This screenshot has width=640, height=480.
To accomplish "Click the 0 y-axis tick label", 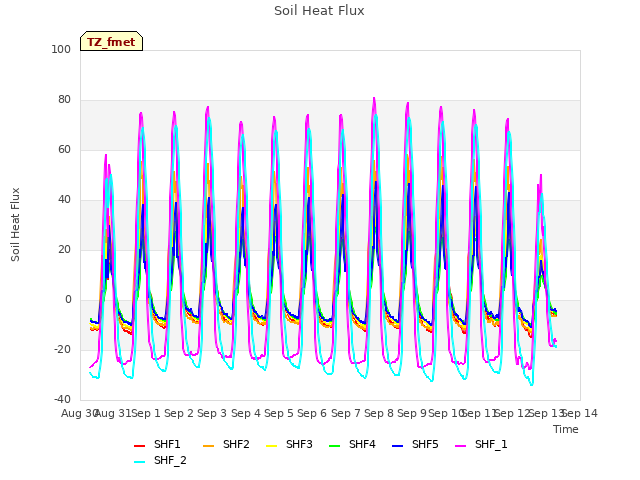I will click(68, 300).
